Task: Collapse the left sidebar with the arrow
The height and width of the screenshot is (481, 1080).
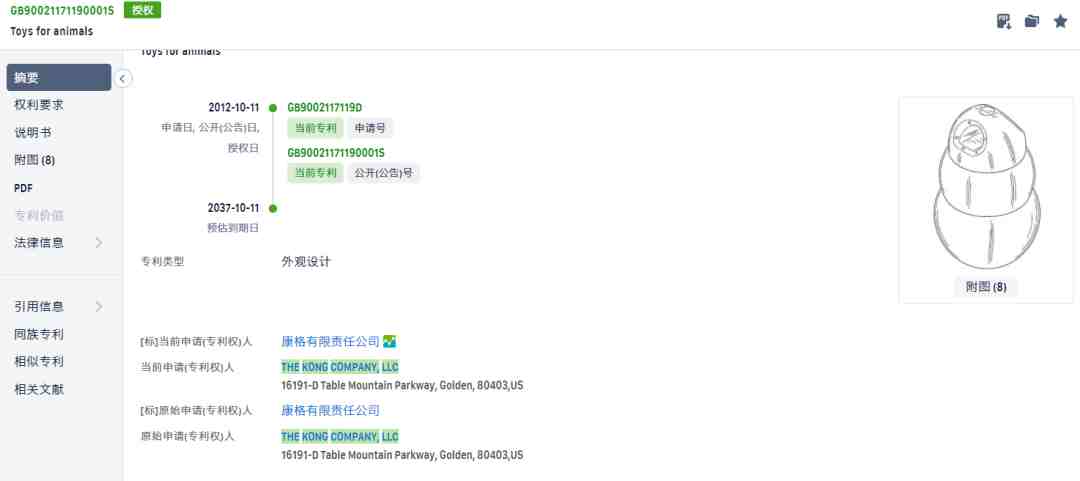Action: [x=122, y=78]
